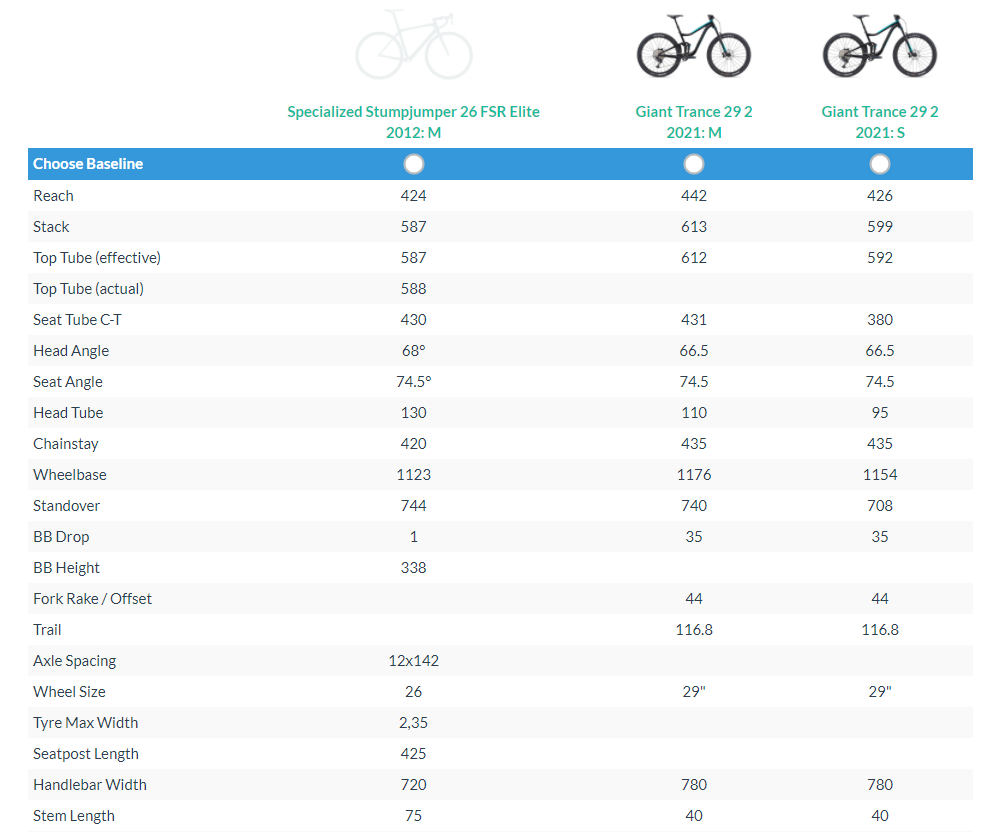
Task: Click the Fork Rake / Offset value 44 for Trance S
Action: (880, 599)
